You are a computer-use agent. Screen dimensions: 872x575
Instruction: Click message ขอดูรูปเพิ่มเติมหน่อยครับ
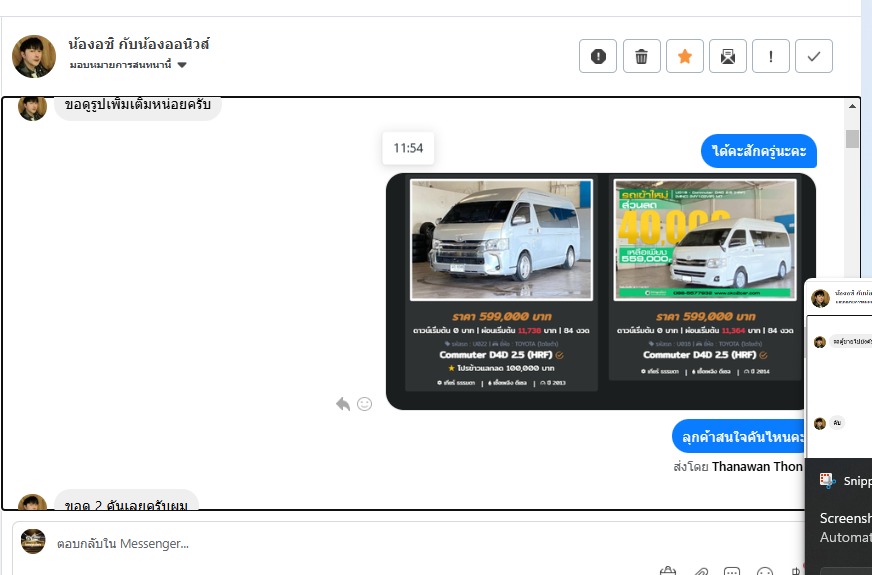coord(137,106)
